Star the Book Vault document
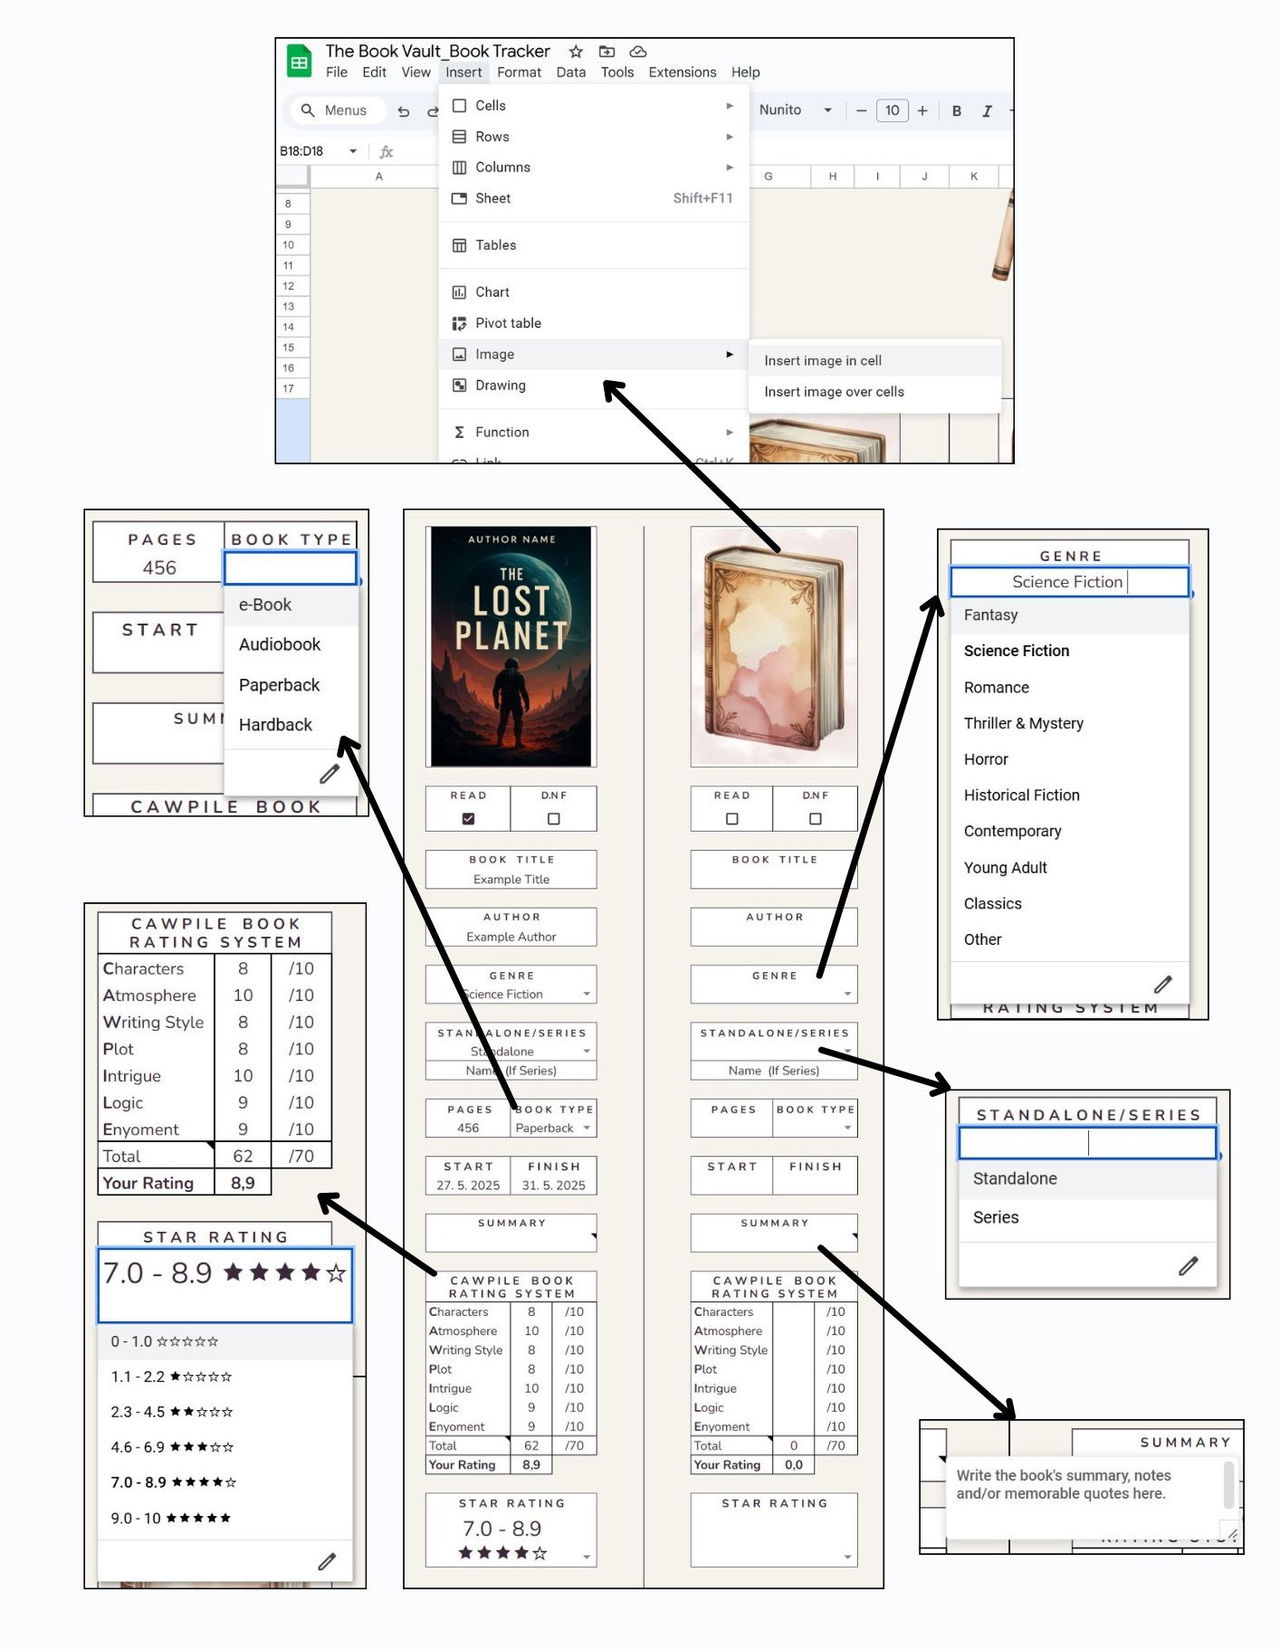The width and height of the screenshot is (1280, 1649). tap(576, 51)
